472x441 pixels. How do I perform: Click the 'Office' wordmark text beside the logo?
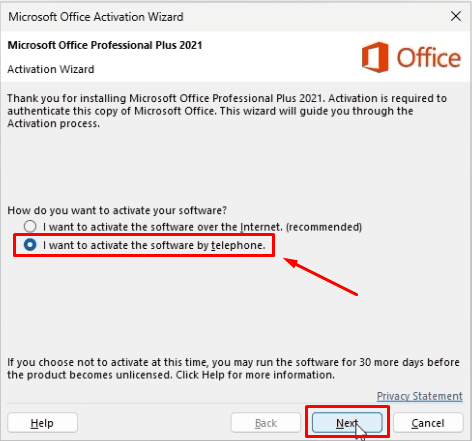429,58
